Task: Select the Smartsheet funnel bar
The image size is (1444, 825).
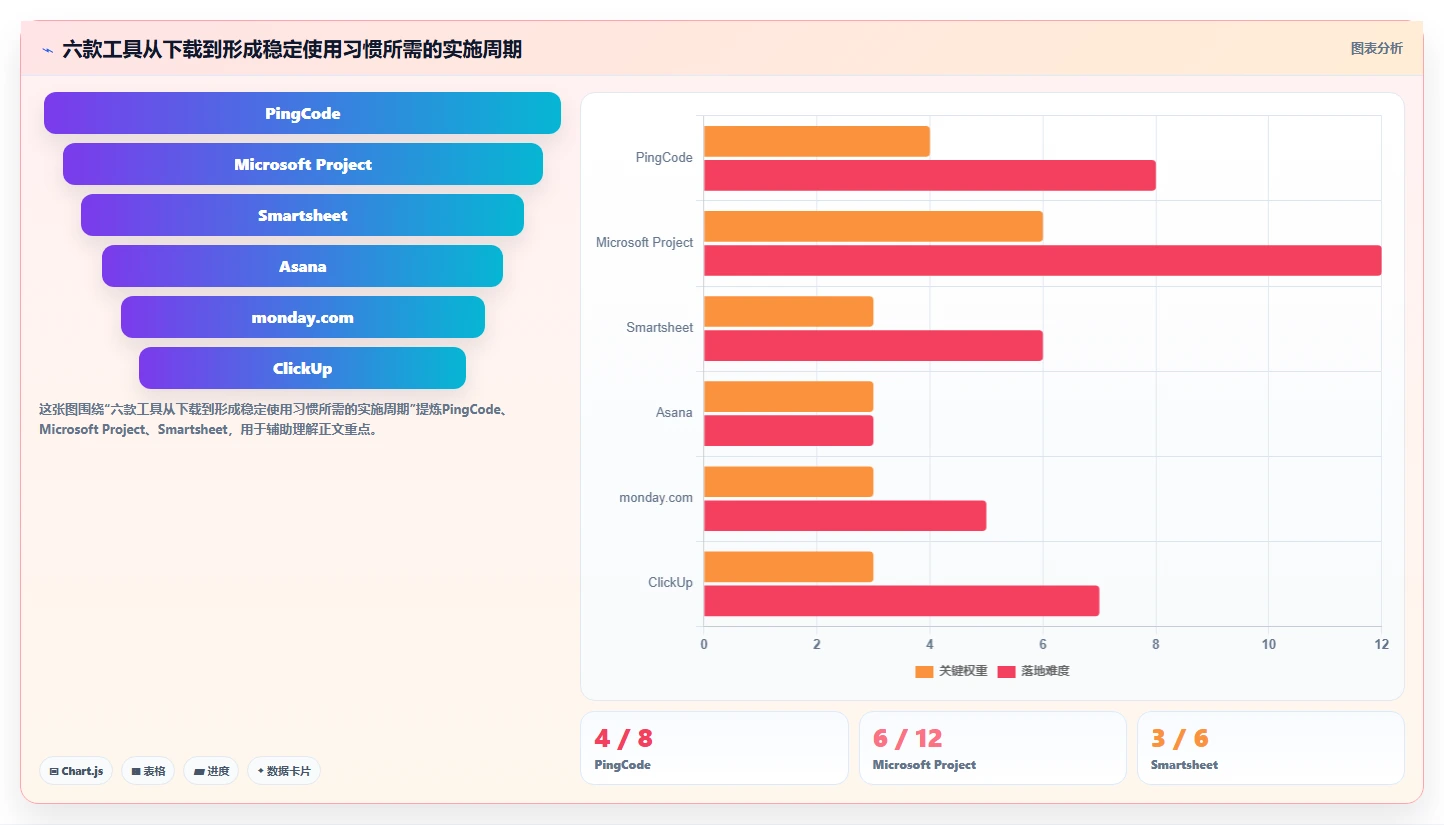Action: 302,215
